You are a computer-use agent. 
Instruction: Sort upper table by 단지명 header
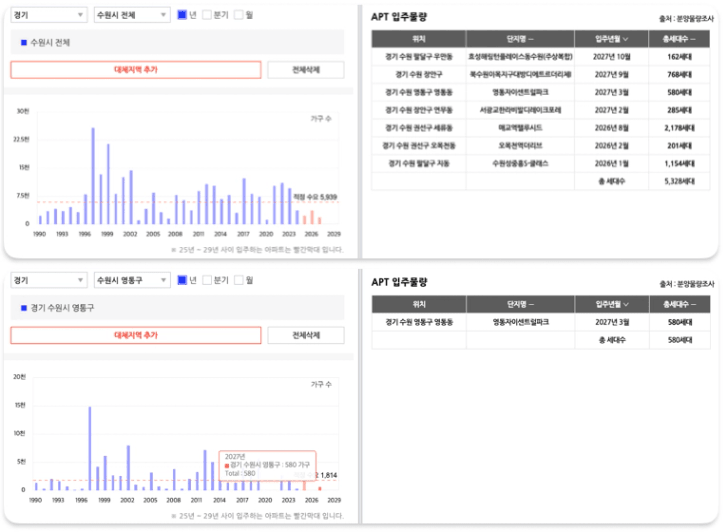coord(520,39)
